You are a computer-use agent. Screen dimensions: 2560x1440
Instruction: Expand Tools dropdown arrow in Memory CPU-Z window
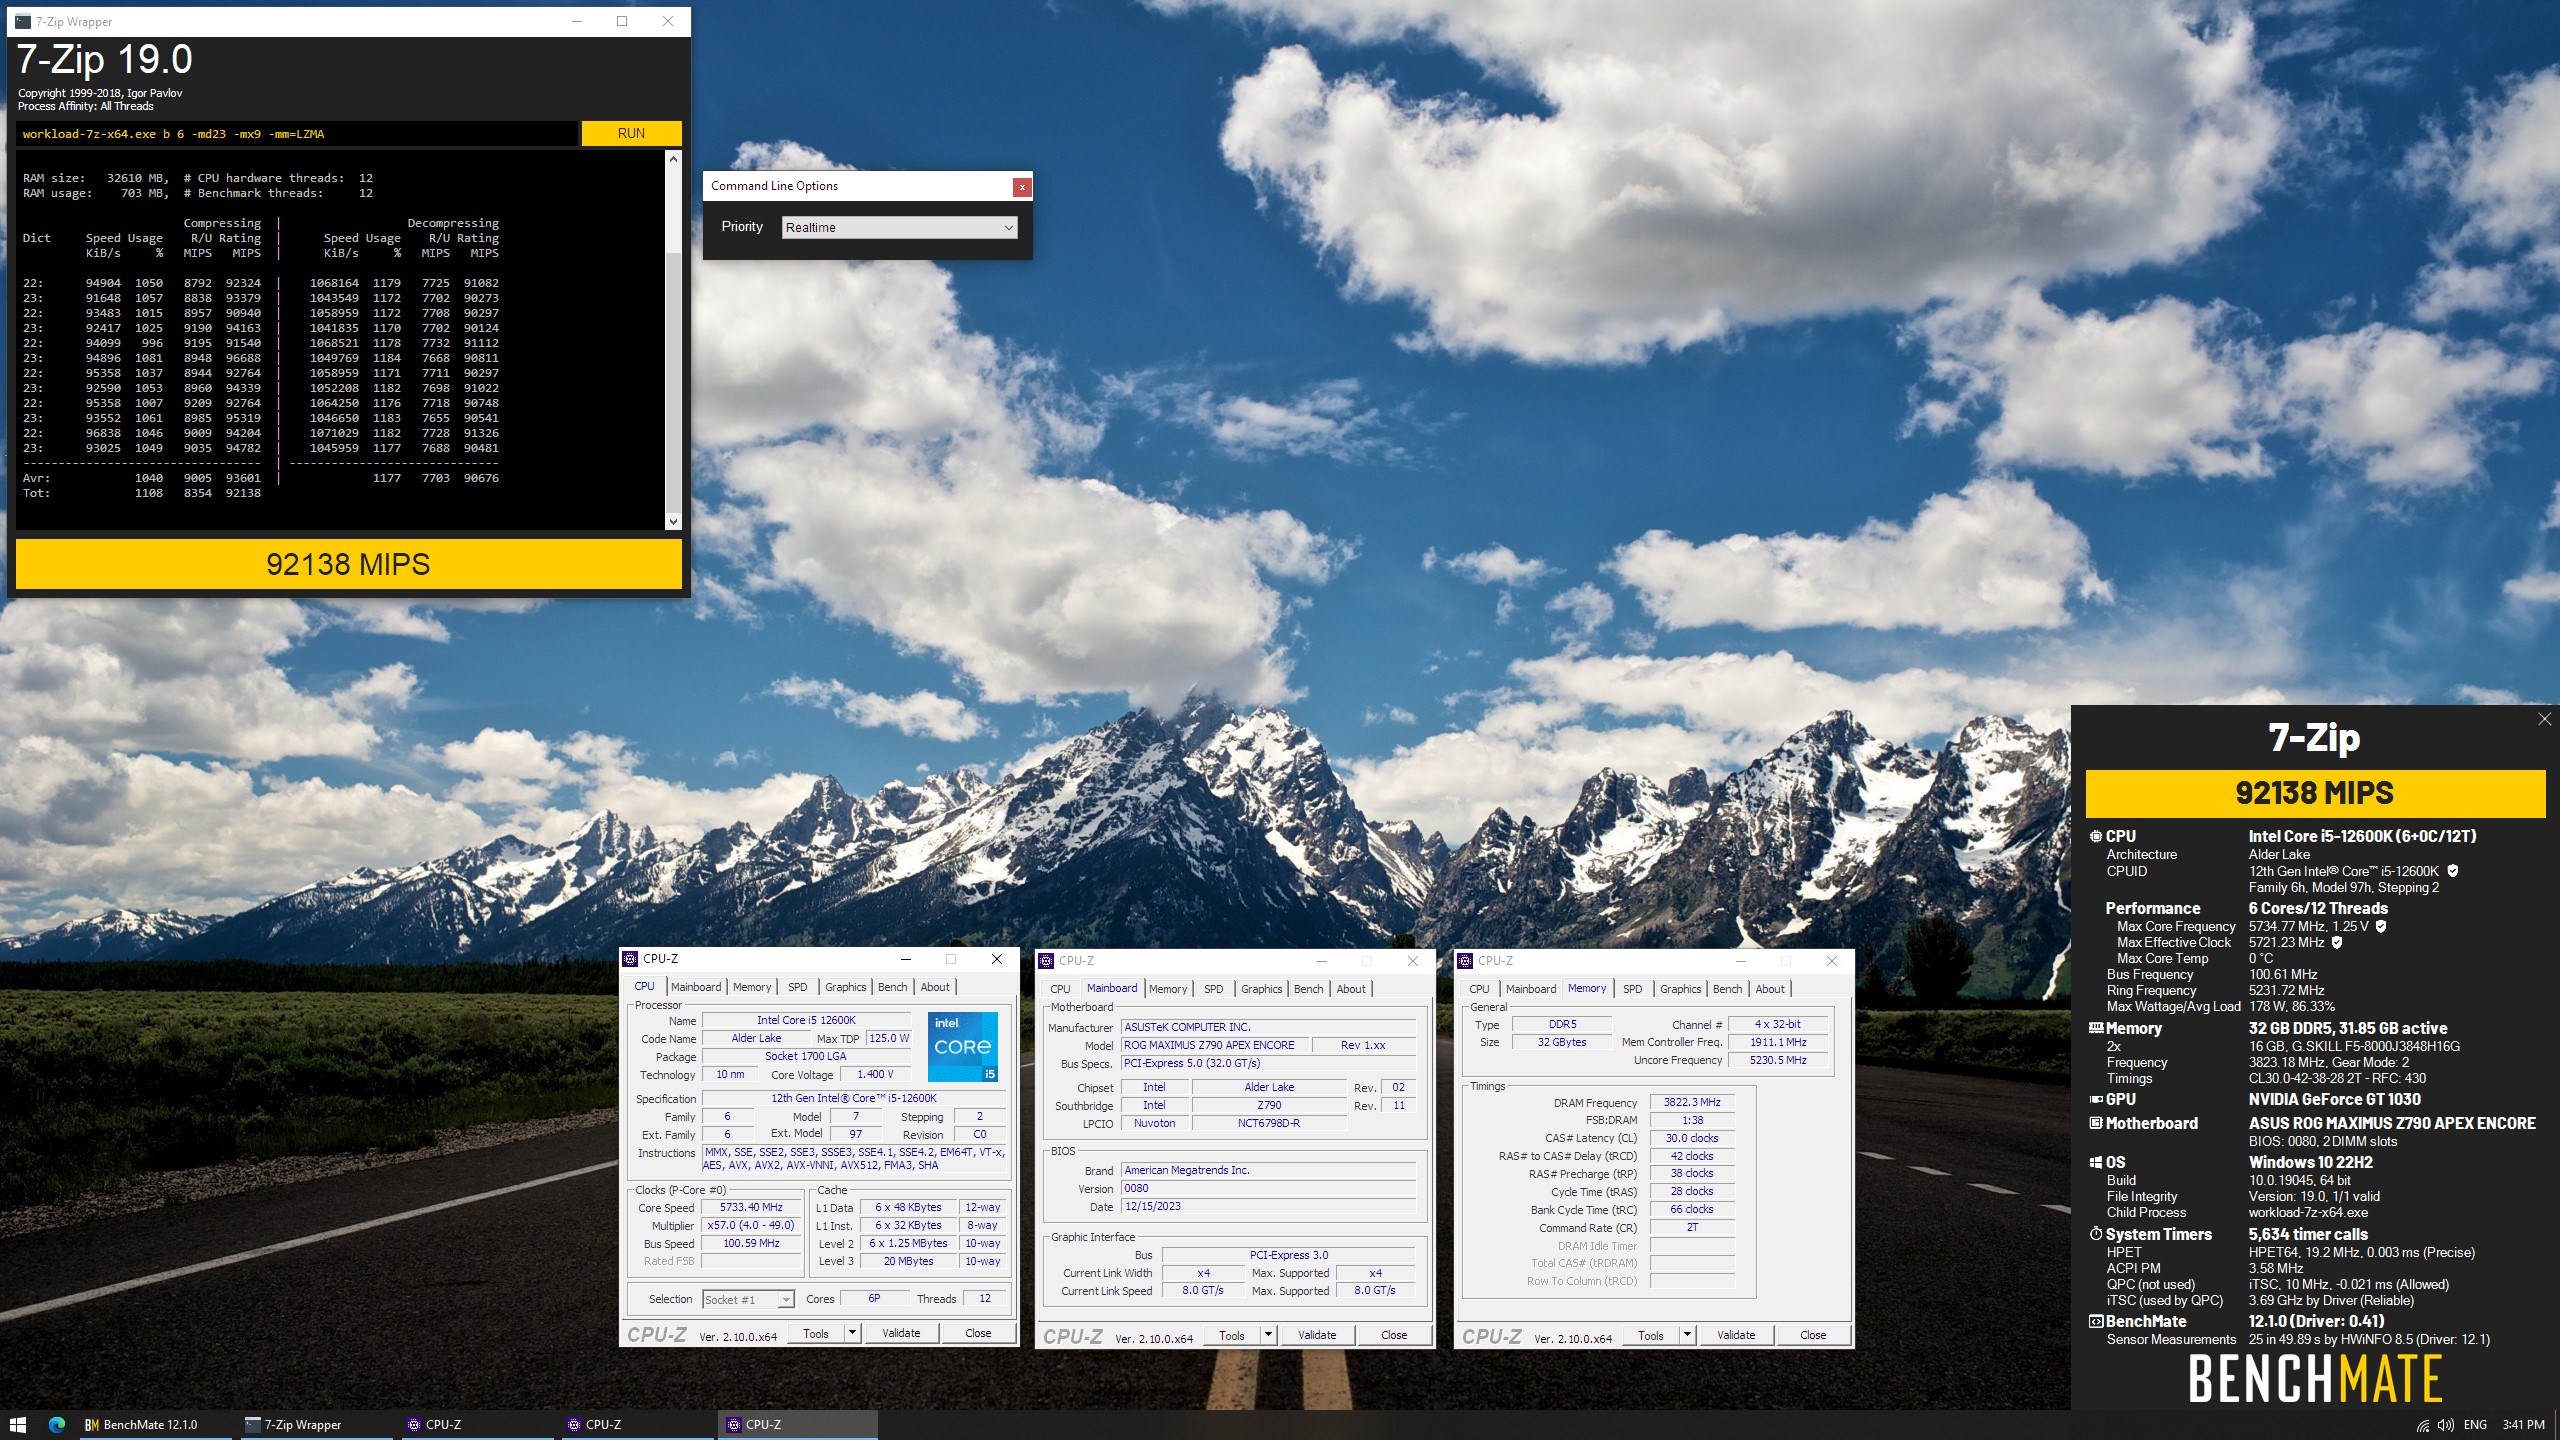[x=1687, y=1335]
